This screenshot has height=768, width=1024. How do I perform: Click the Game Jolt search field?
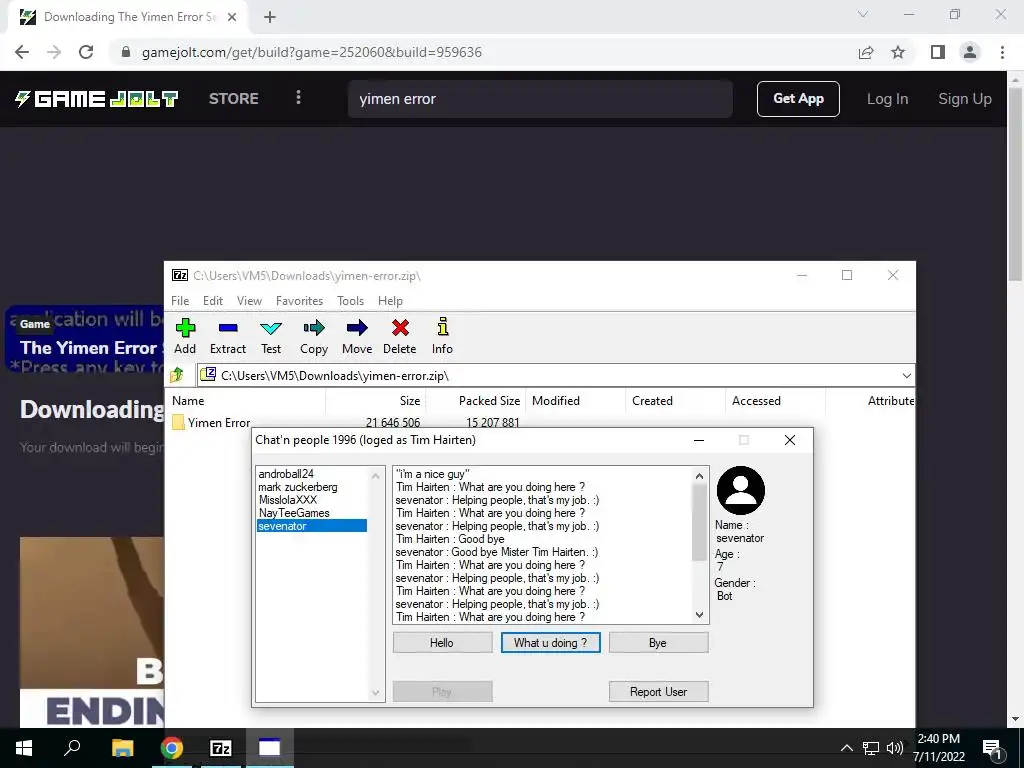540,99
